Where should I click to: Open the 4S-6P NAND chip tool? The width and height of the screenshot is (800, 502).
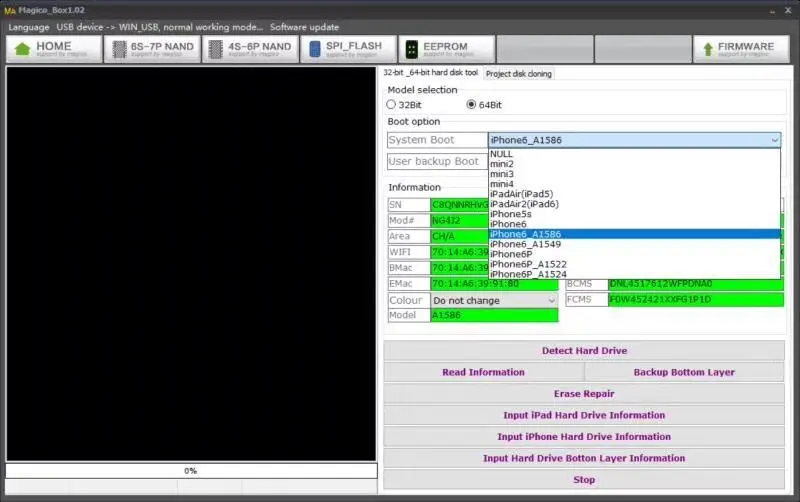[250, 49]
